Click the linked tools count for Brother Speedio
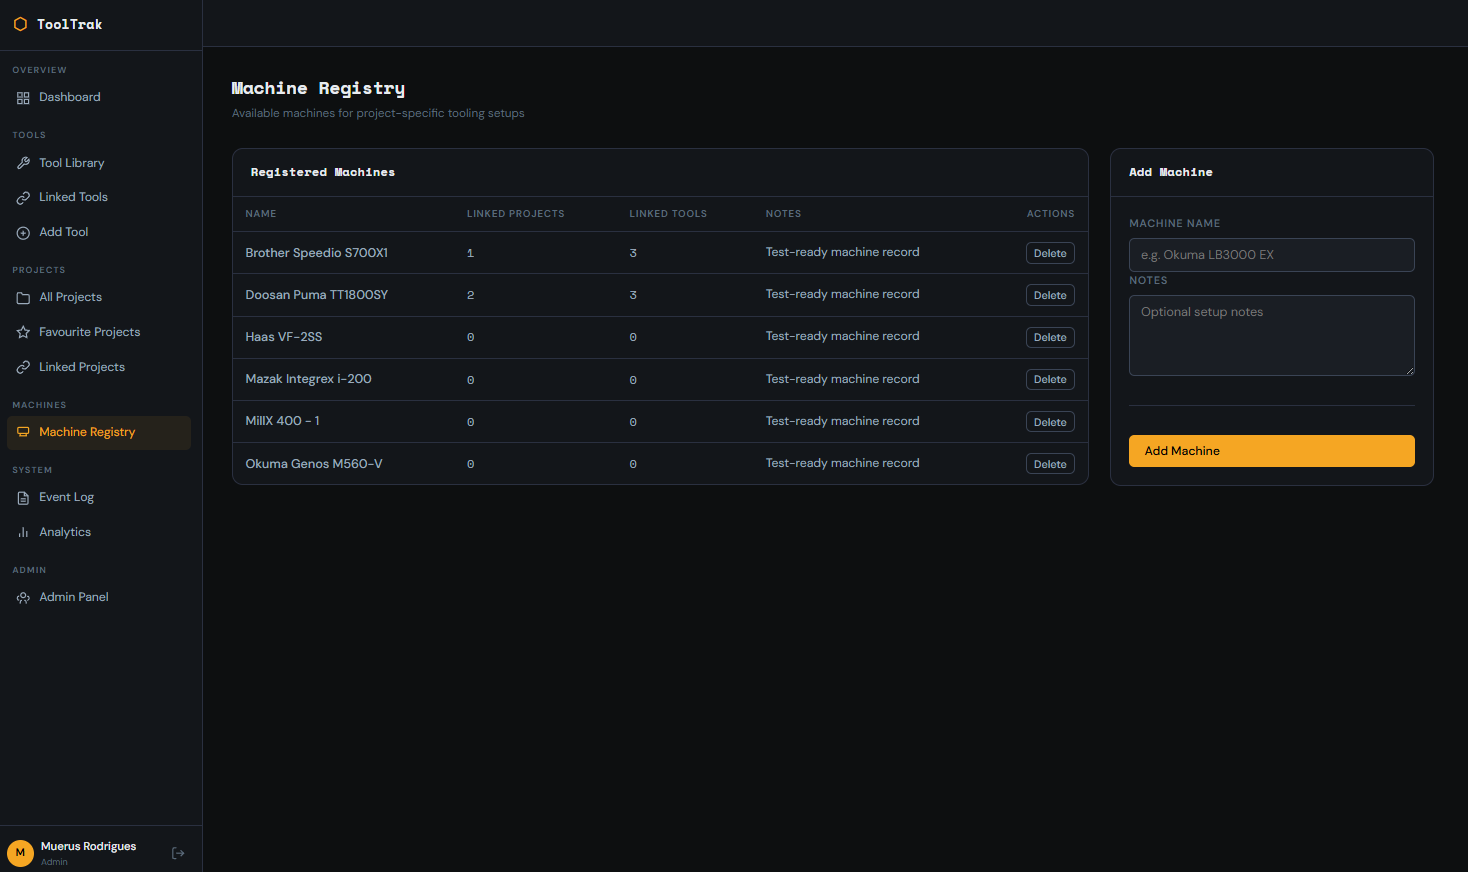 pos(633,253)
